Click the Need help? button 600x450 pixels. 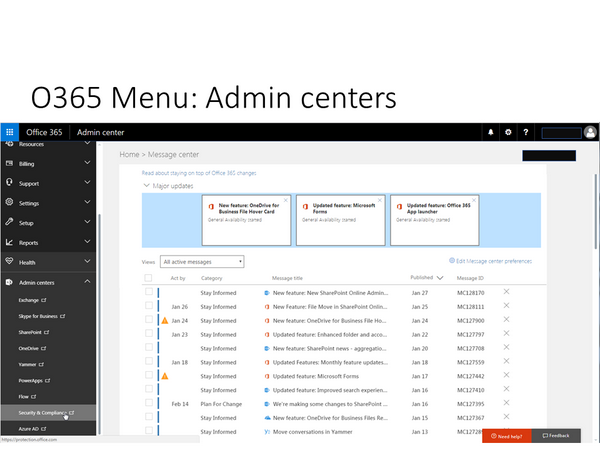507,436
